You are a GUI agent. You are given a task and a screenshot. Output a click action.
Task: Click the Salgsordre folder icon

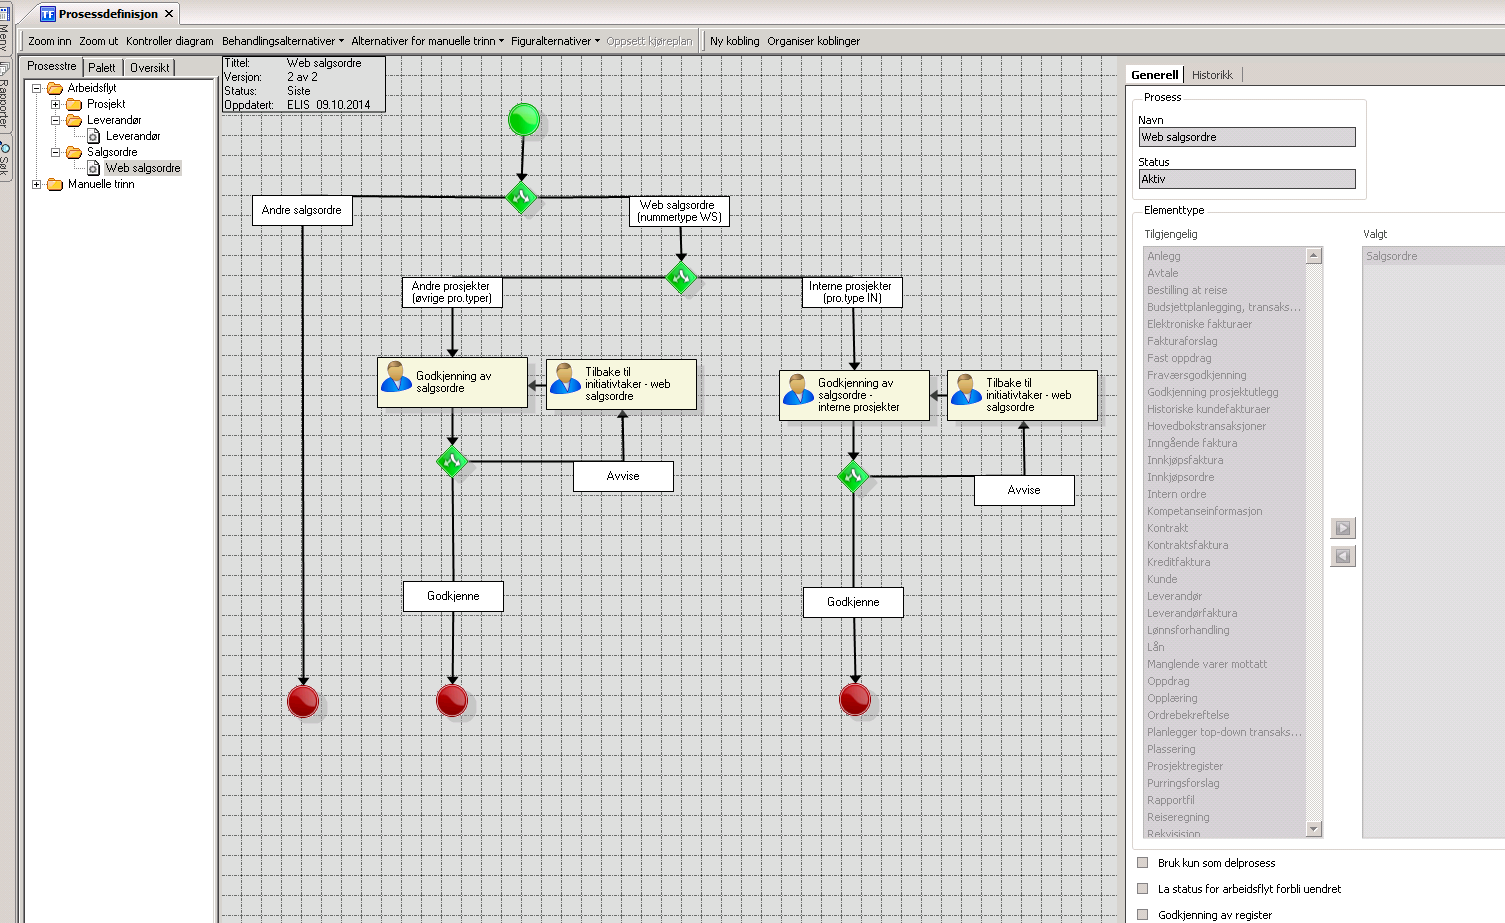click(x=74, y=152)
